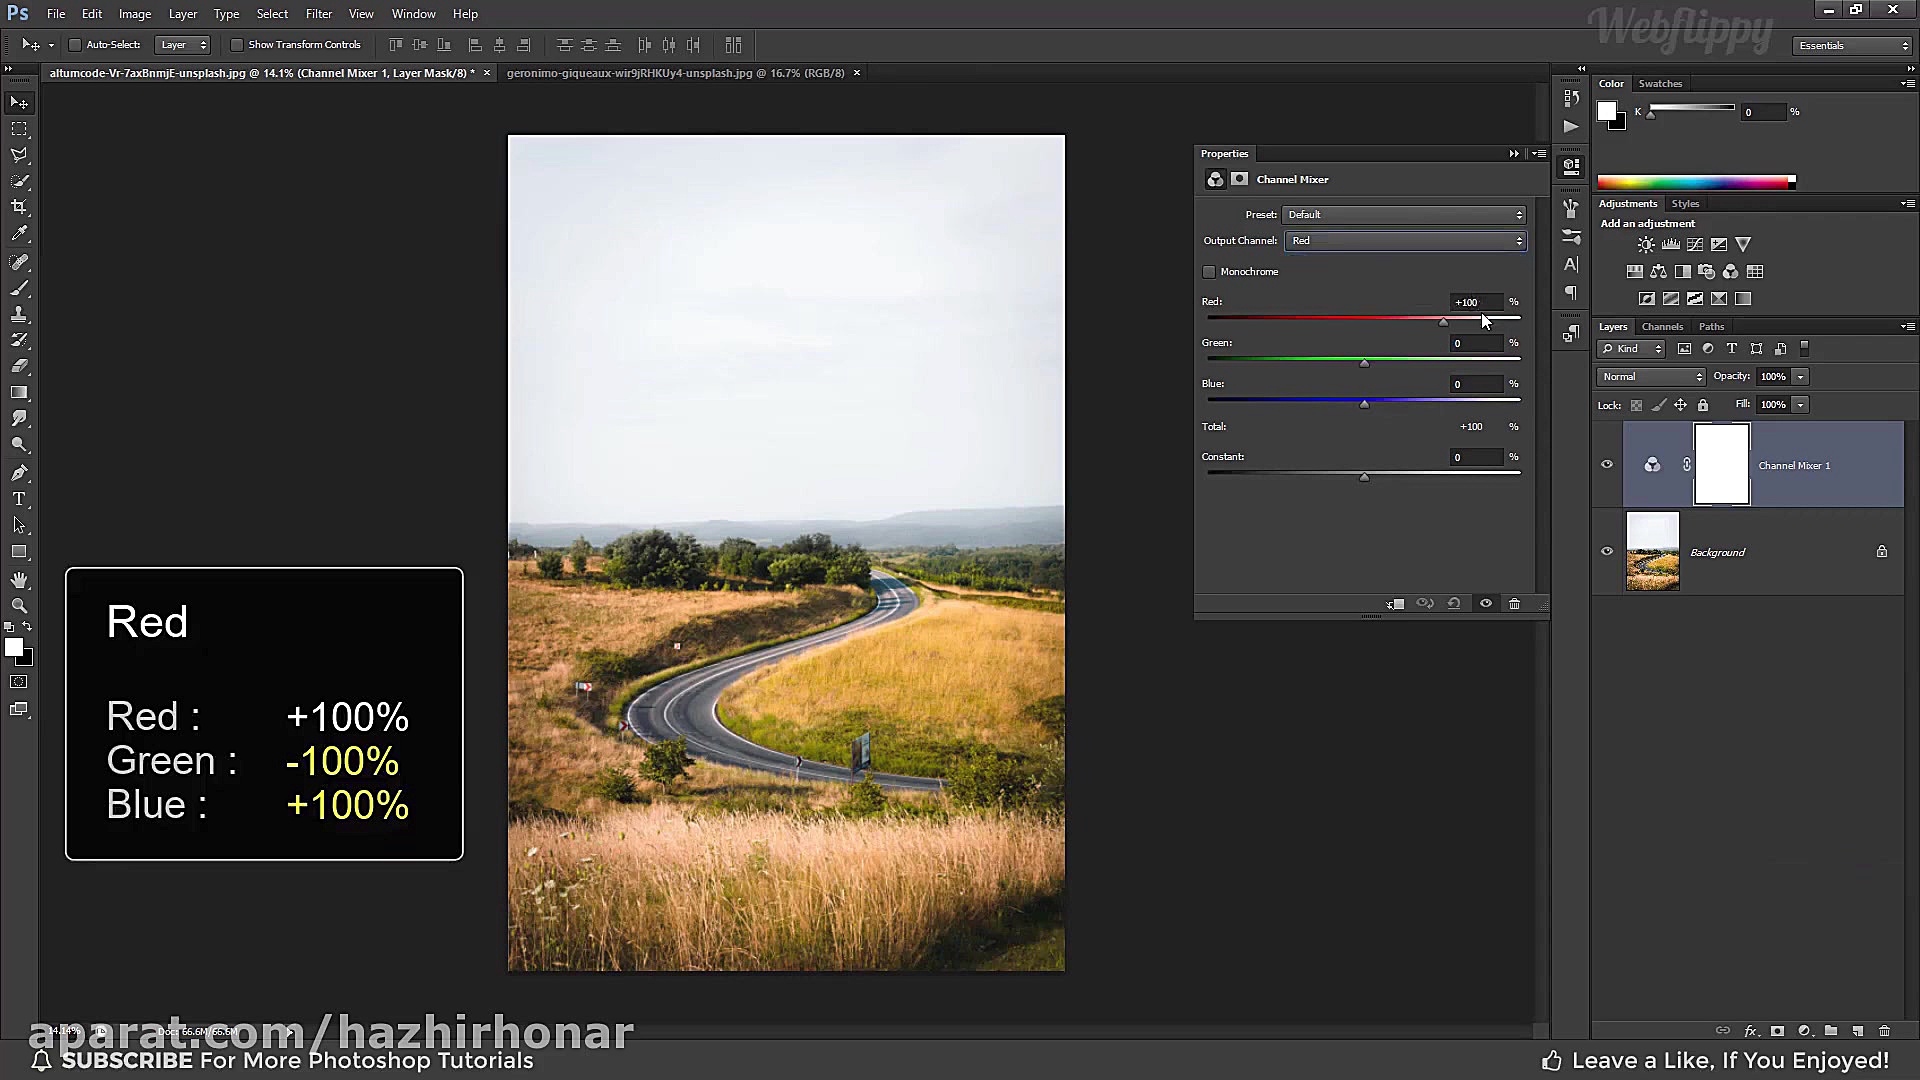Image resolution: width=1920 pixels, height=1080 pixels.
Task: Click the Green channel slider handle
Action: point(1364,364)
